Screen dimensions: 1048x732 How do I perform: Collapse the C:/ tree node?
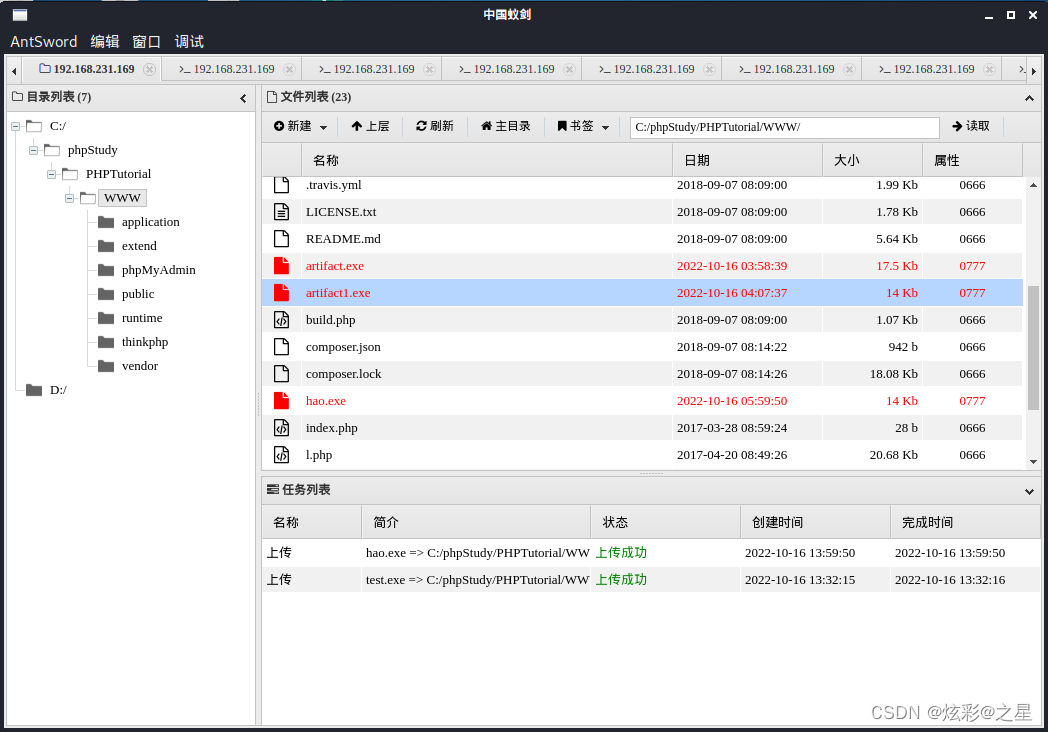(x=15, y=126)
